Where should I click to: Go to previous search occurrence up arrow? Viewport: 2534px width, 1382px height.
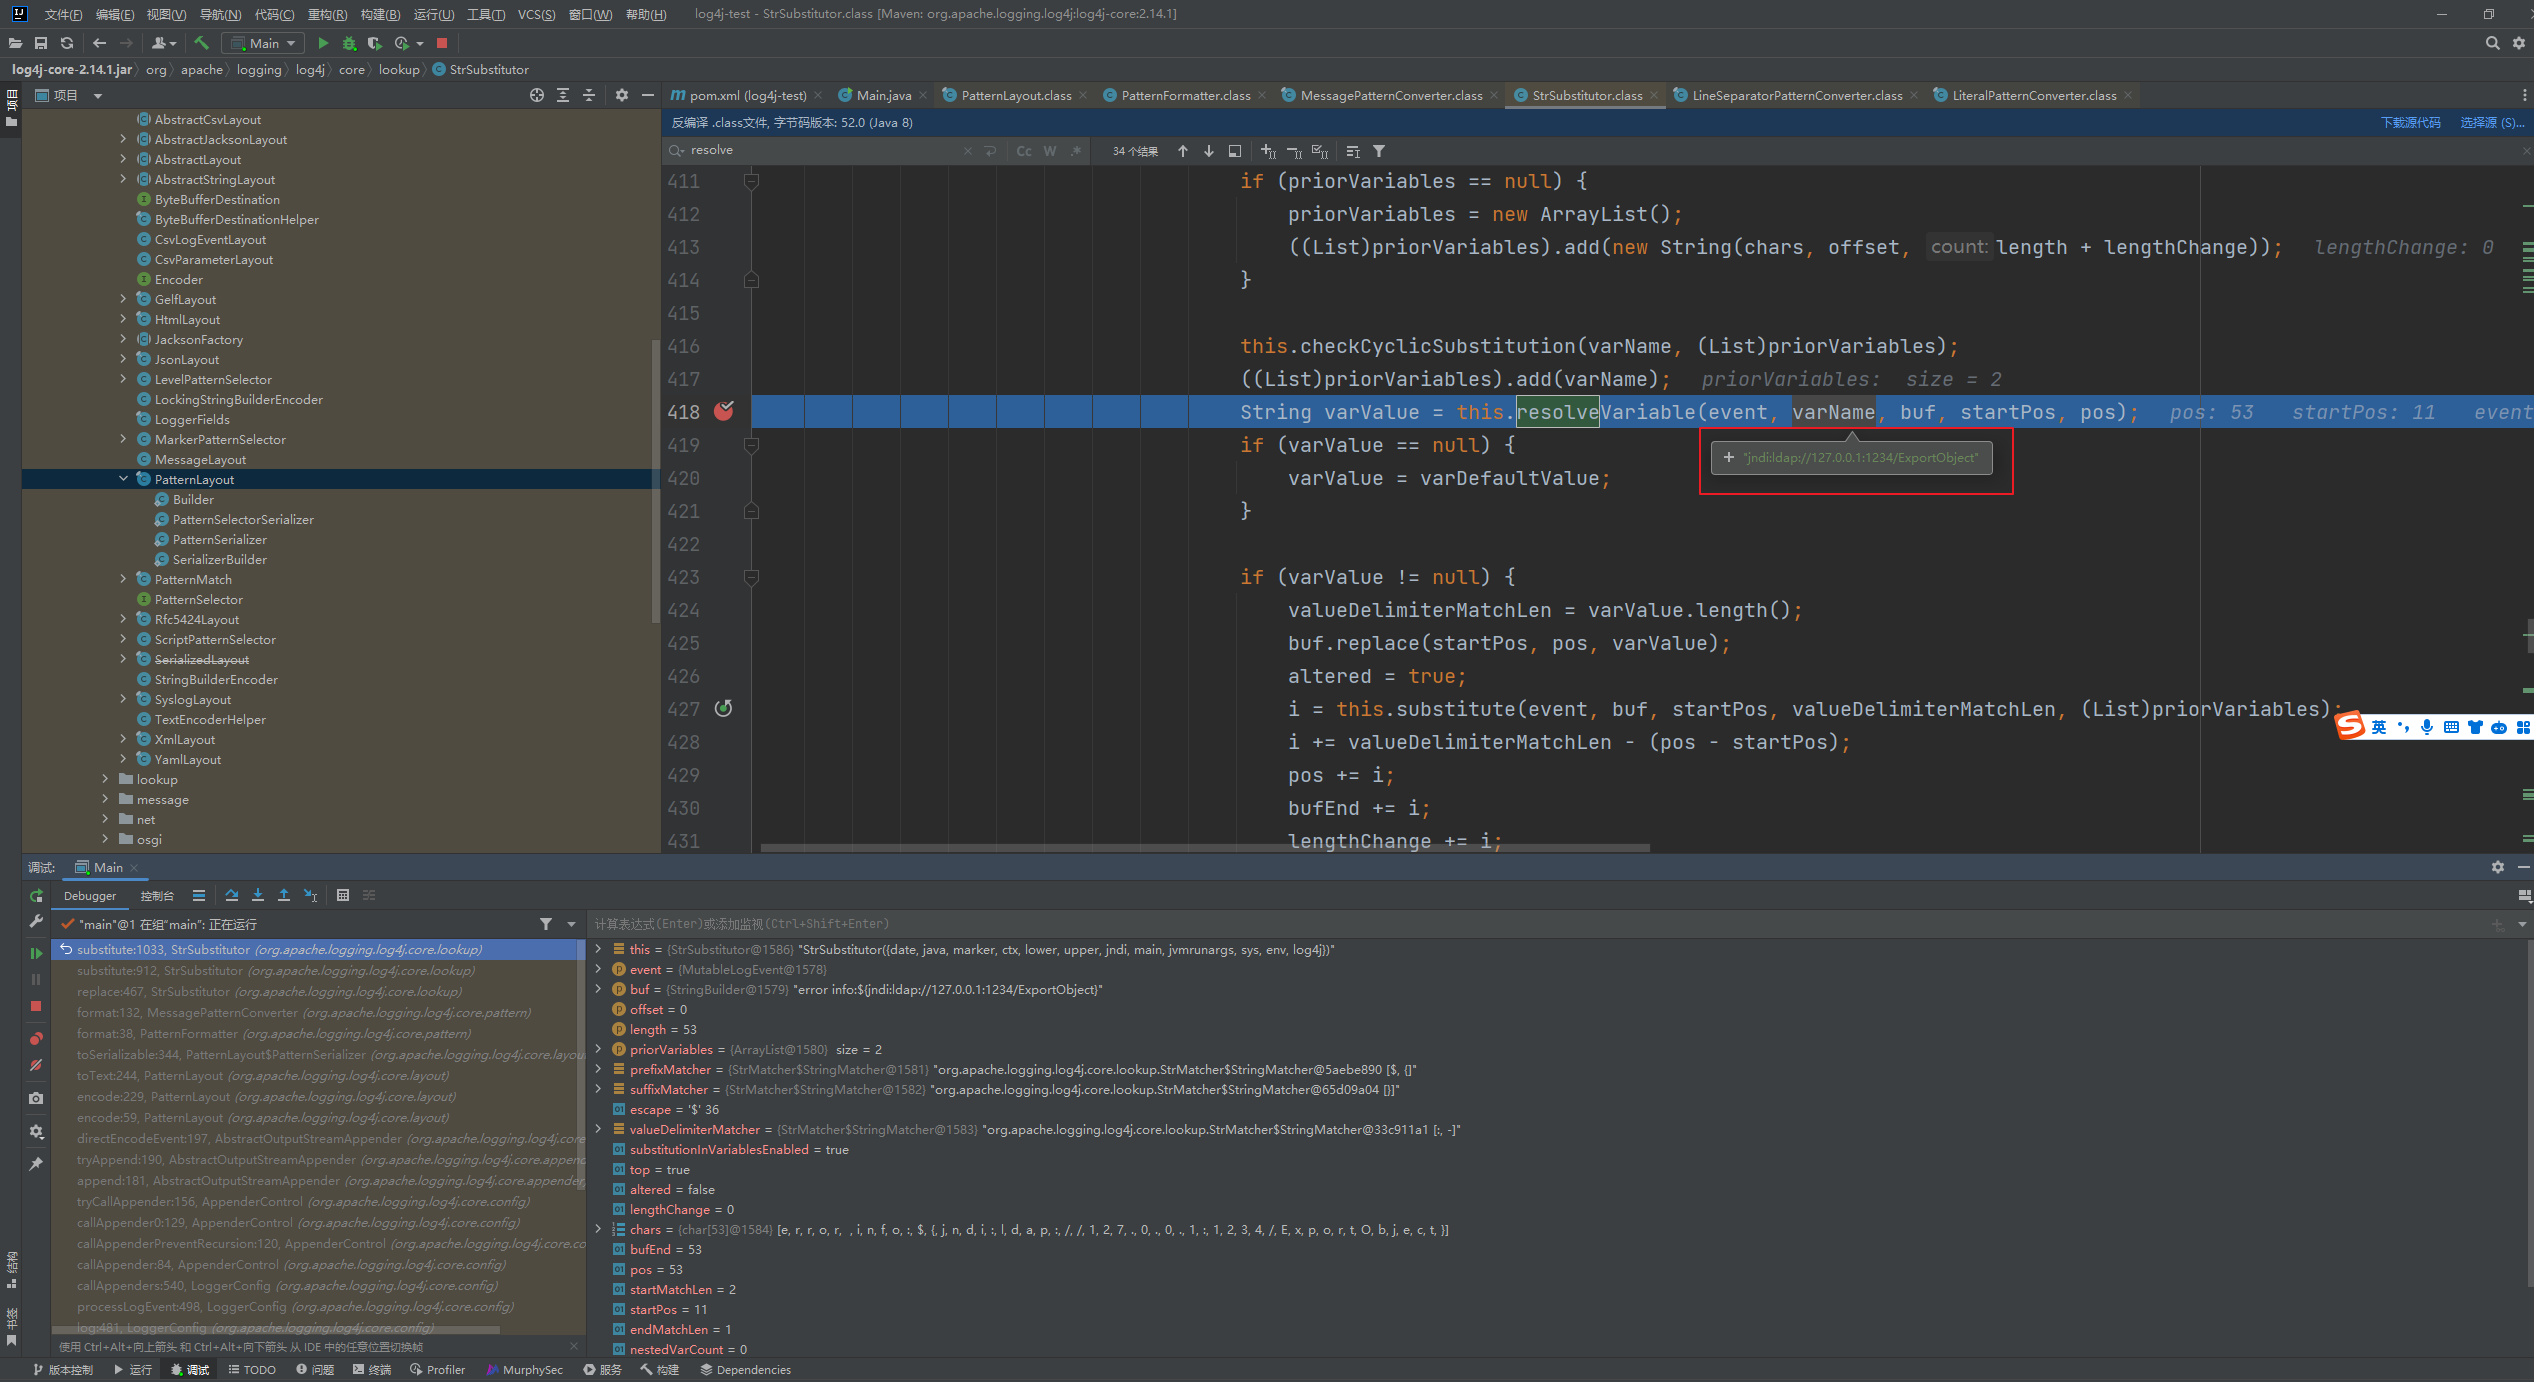[x=1183, y=151]
